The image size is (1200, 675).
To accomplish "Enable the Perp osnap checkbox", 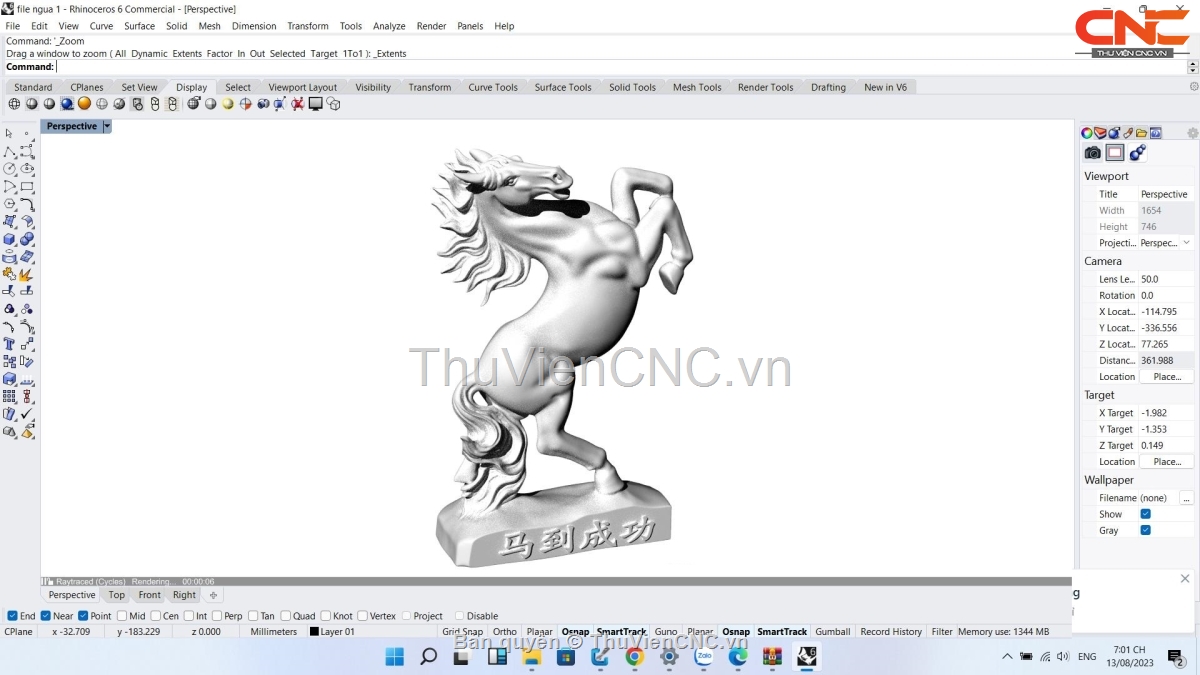I will [x=217, y=616].
